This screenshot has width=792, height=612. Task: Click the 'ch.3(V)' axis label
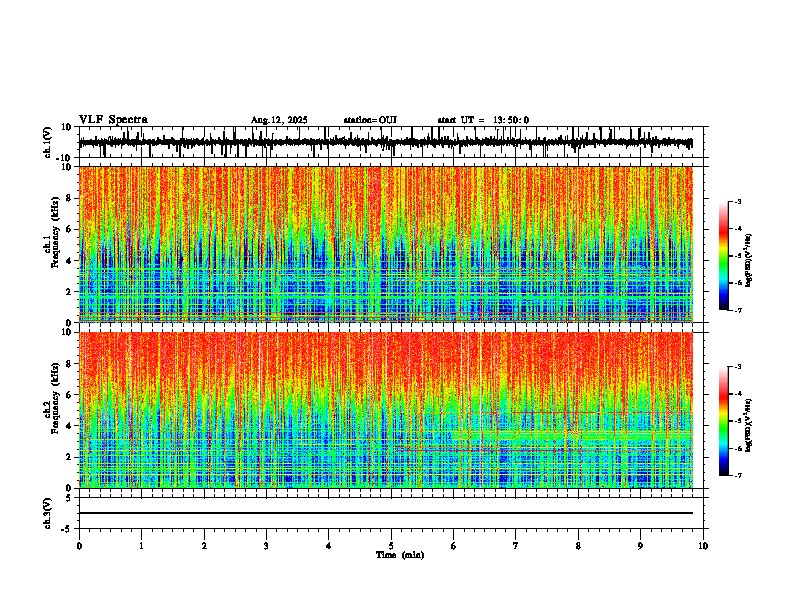[x=48, y=513]
